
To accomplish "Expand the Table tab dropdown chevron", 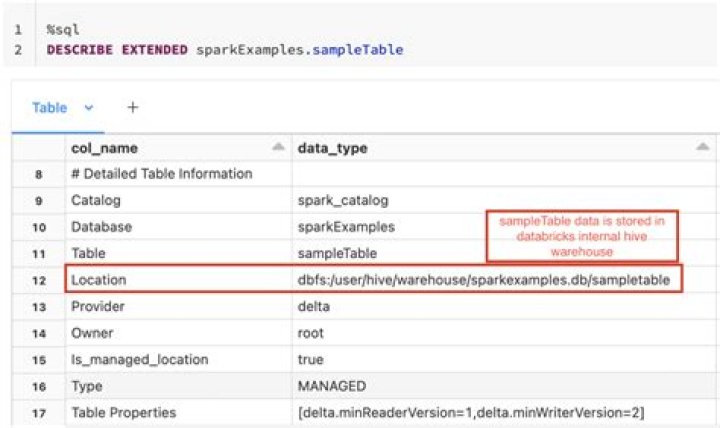I will pyautogui.click(x=89, y=108).
